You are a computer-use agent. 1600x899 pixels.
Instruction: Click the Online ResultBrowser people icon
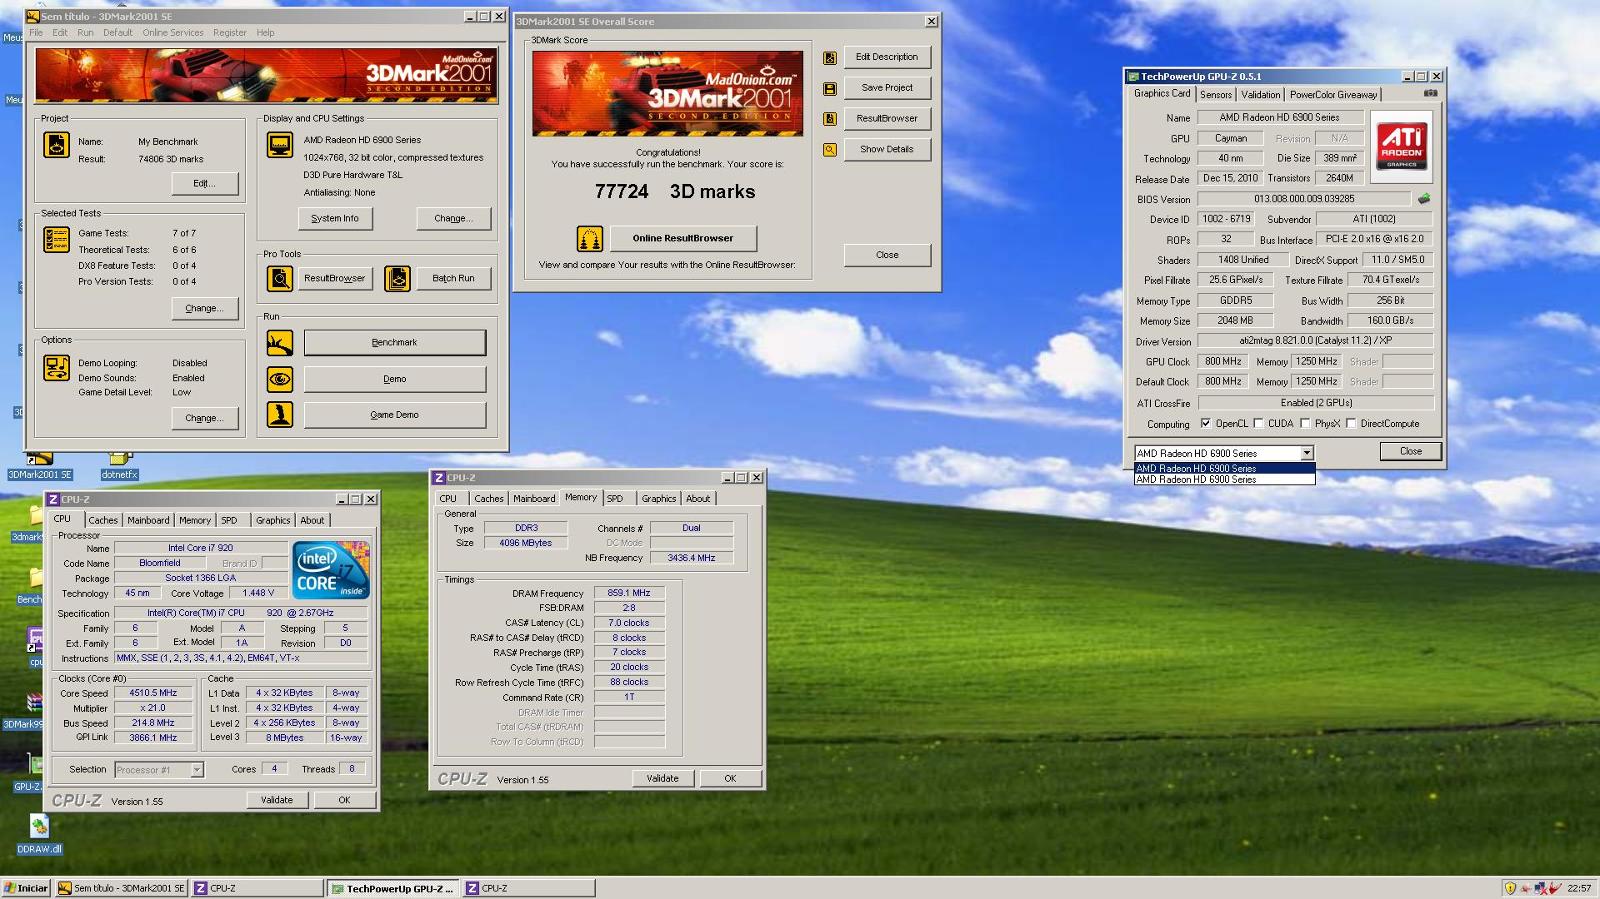pyautogui.click(x=590, y=239)
